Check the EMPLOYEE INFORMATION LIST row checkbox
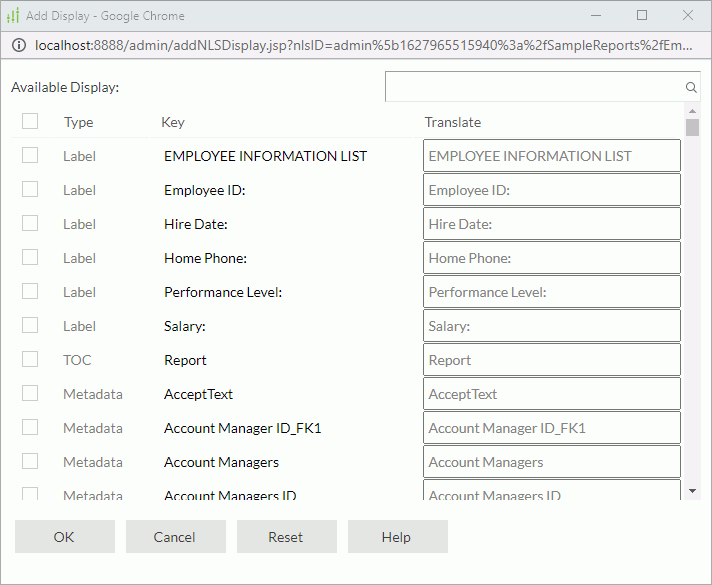Screen dimensions: 712x585 tap(30, 155)
